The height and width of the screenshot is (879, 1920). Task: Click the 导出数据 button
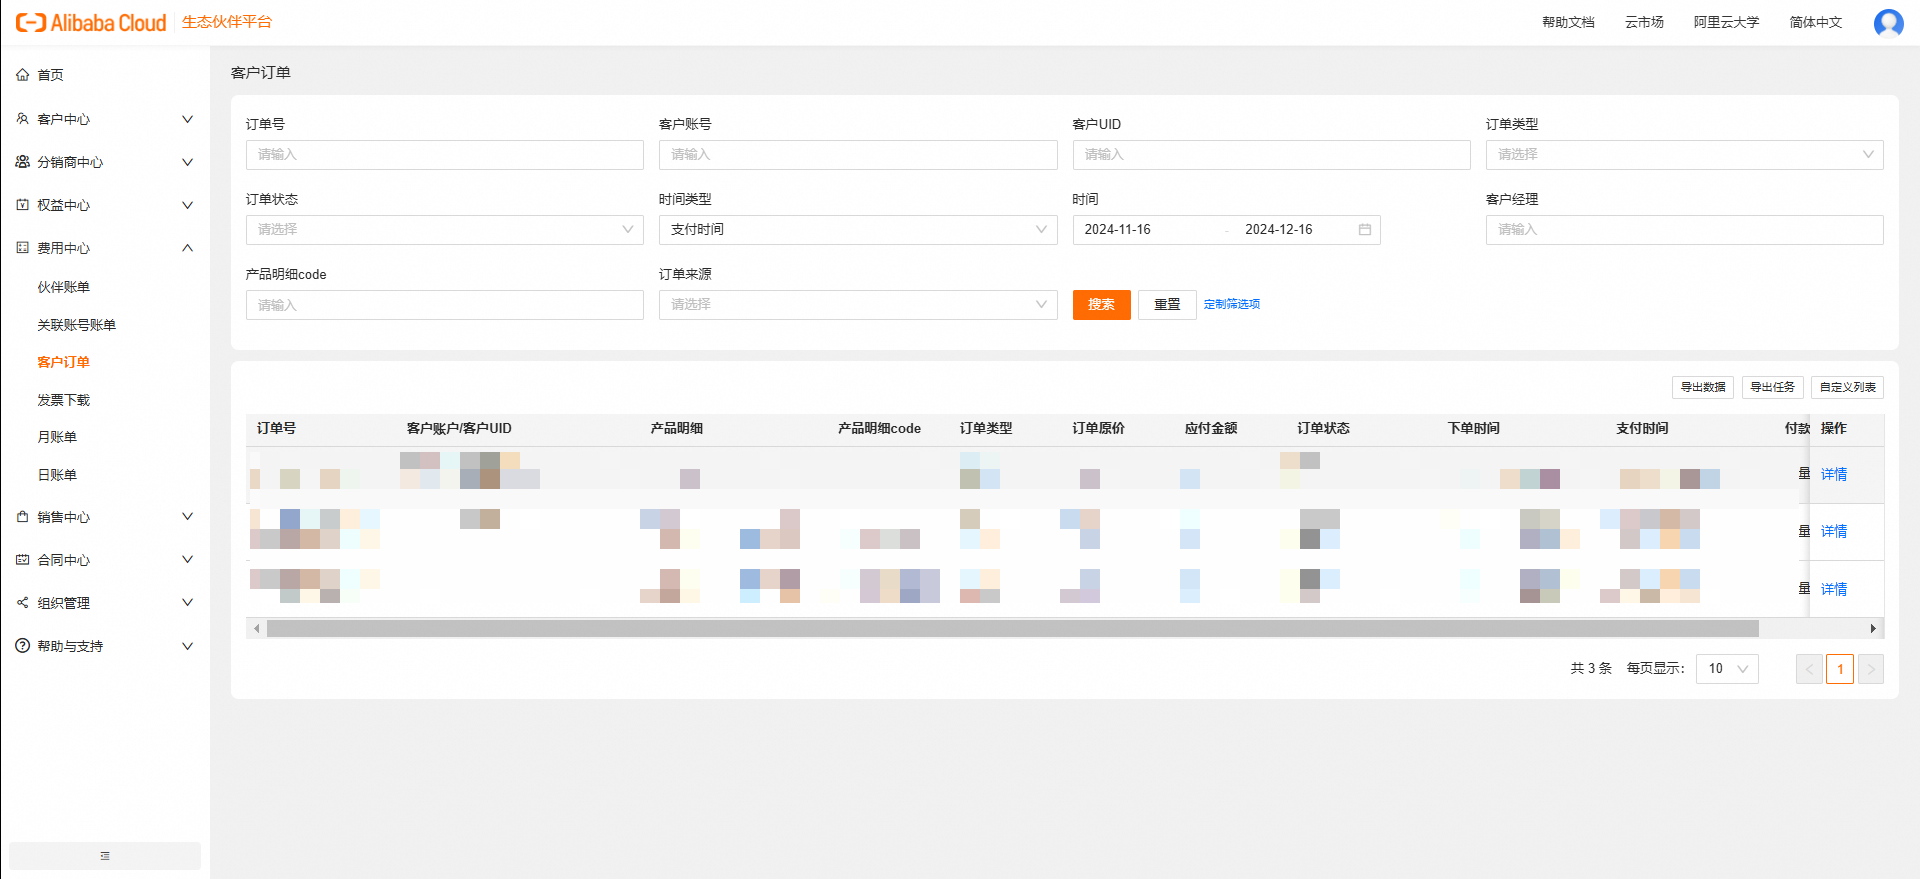[1703, 388]
